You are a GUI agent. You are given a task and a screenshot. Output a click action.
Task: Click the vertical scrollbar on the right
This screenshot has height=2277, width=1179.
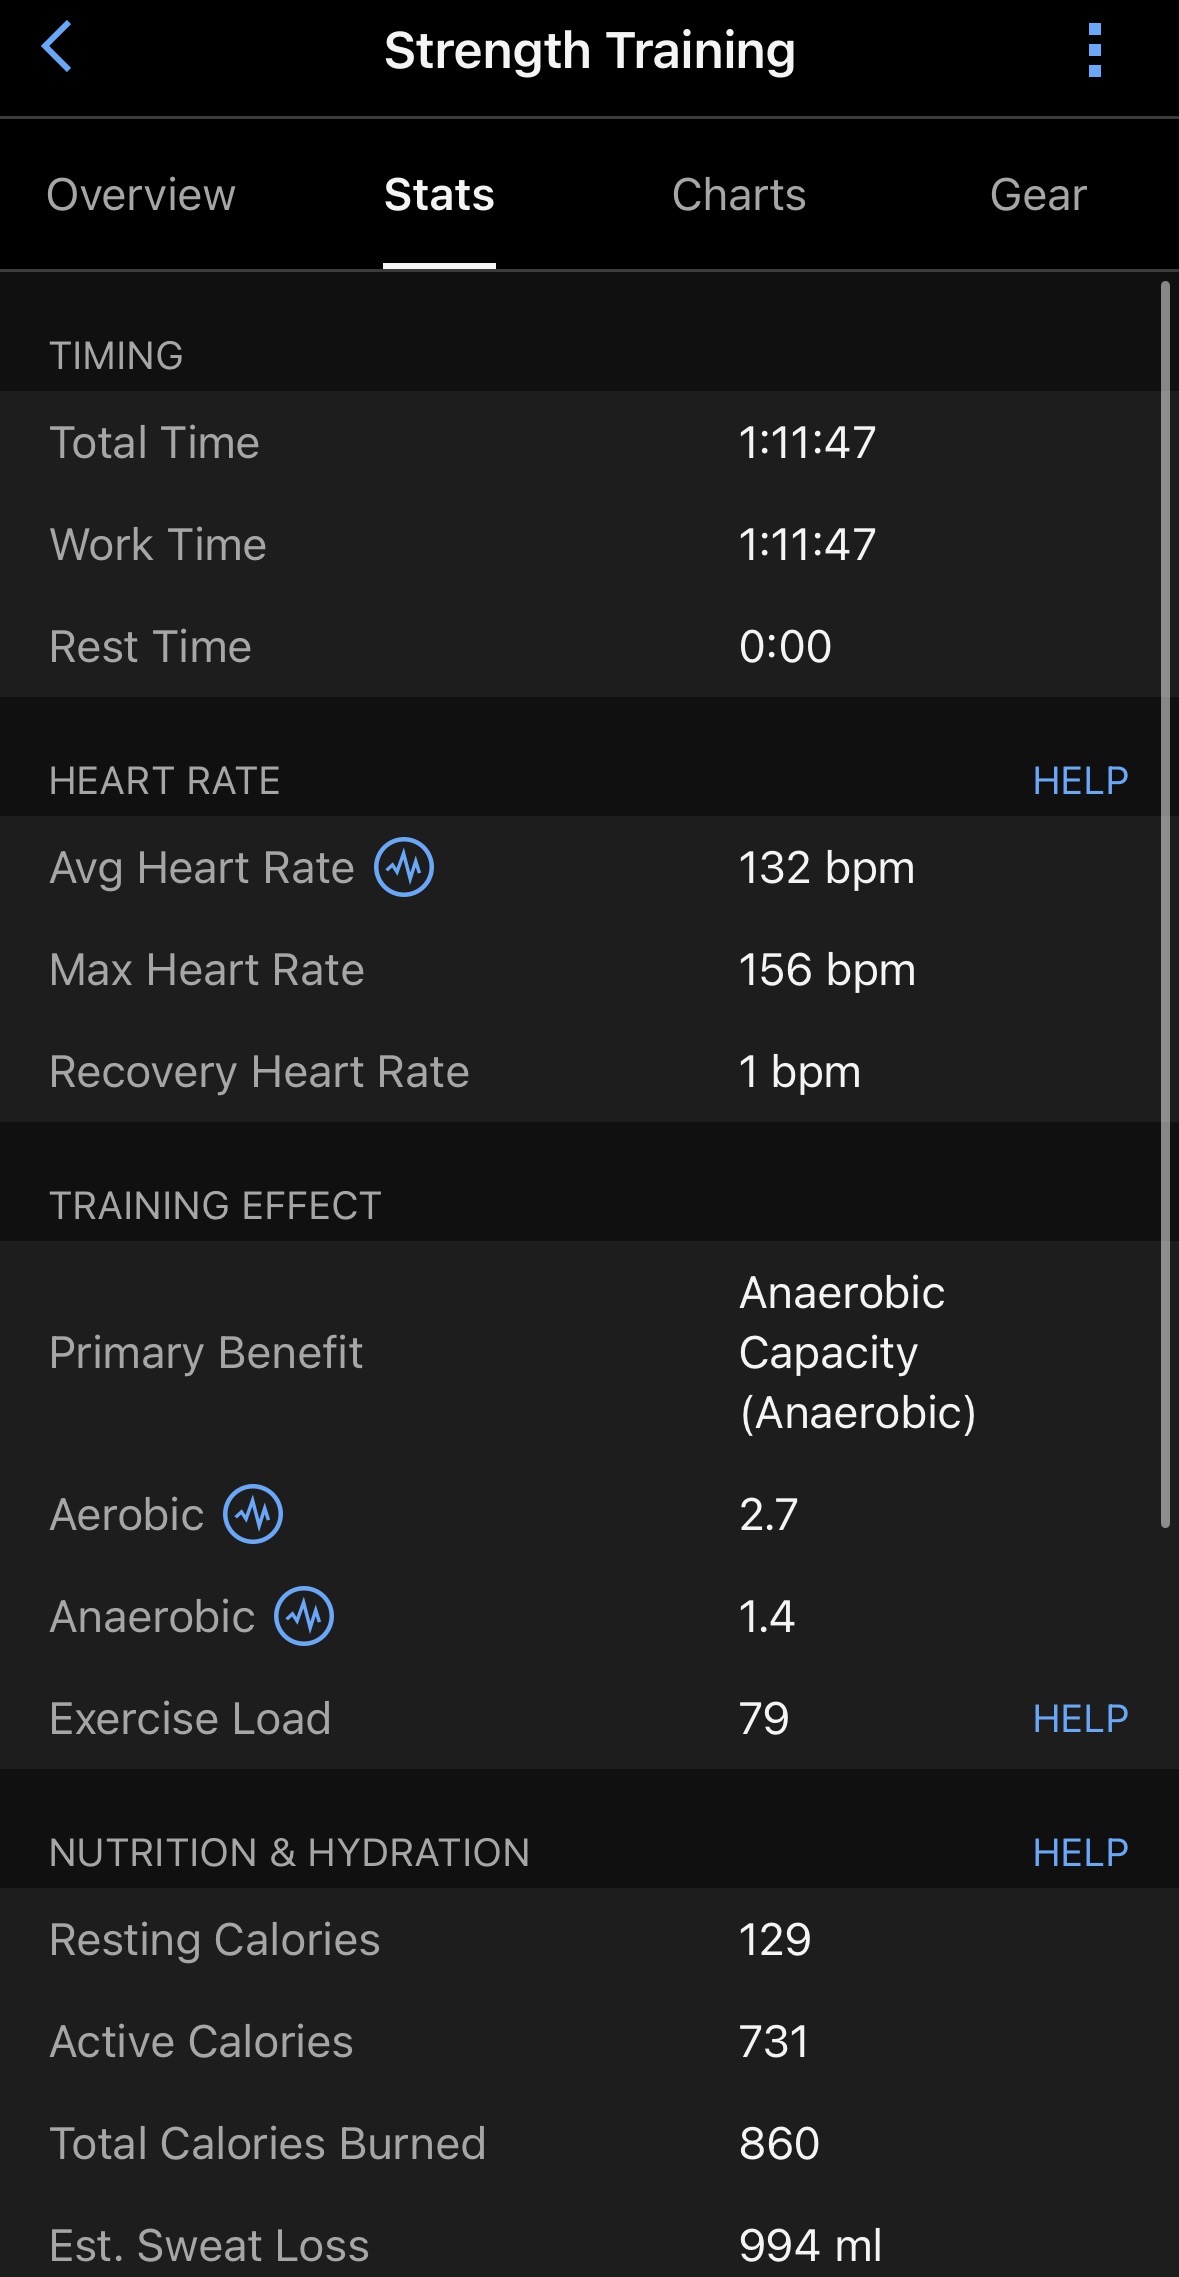pos(1165,900)
